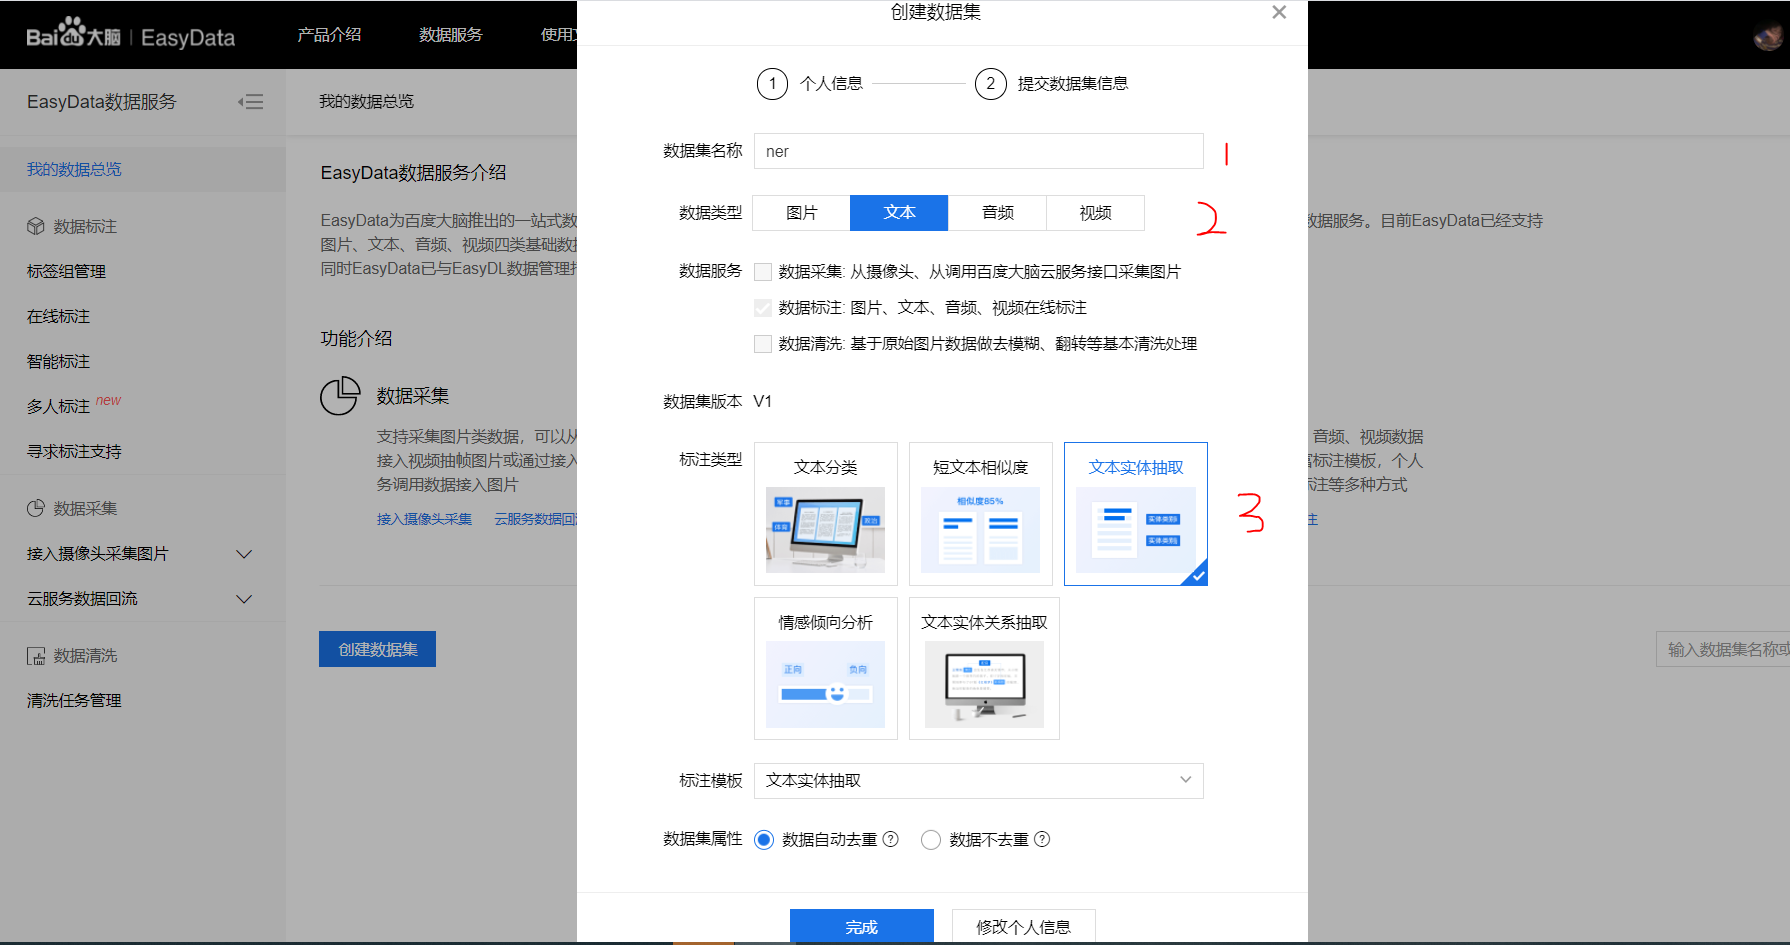Toggle the 数据标注 service checkbox
The width and height of the screenshot is (1790, 945).
pyautogui.click(x=763, y=308)
